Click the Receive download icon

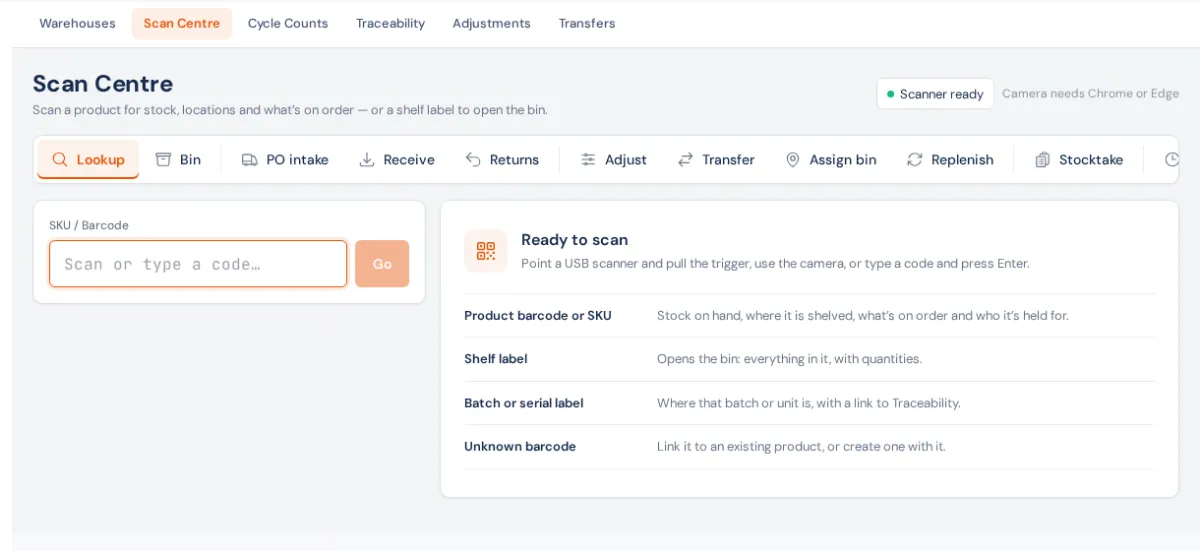(x=367, y=160)
